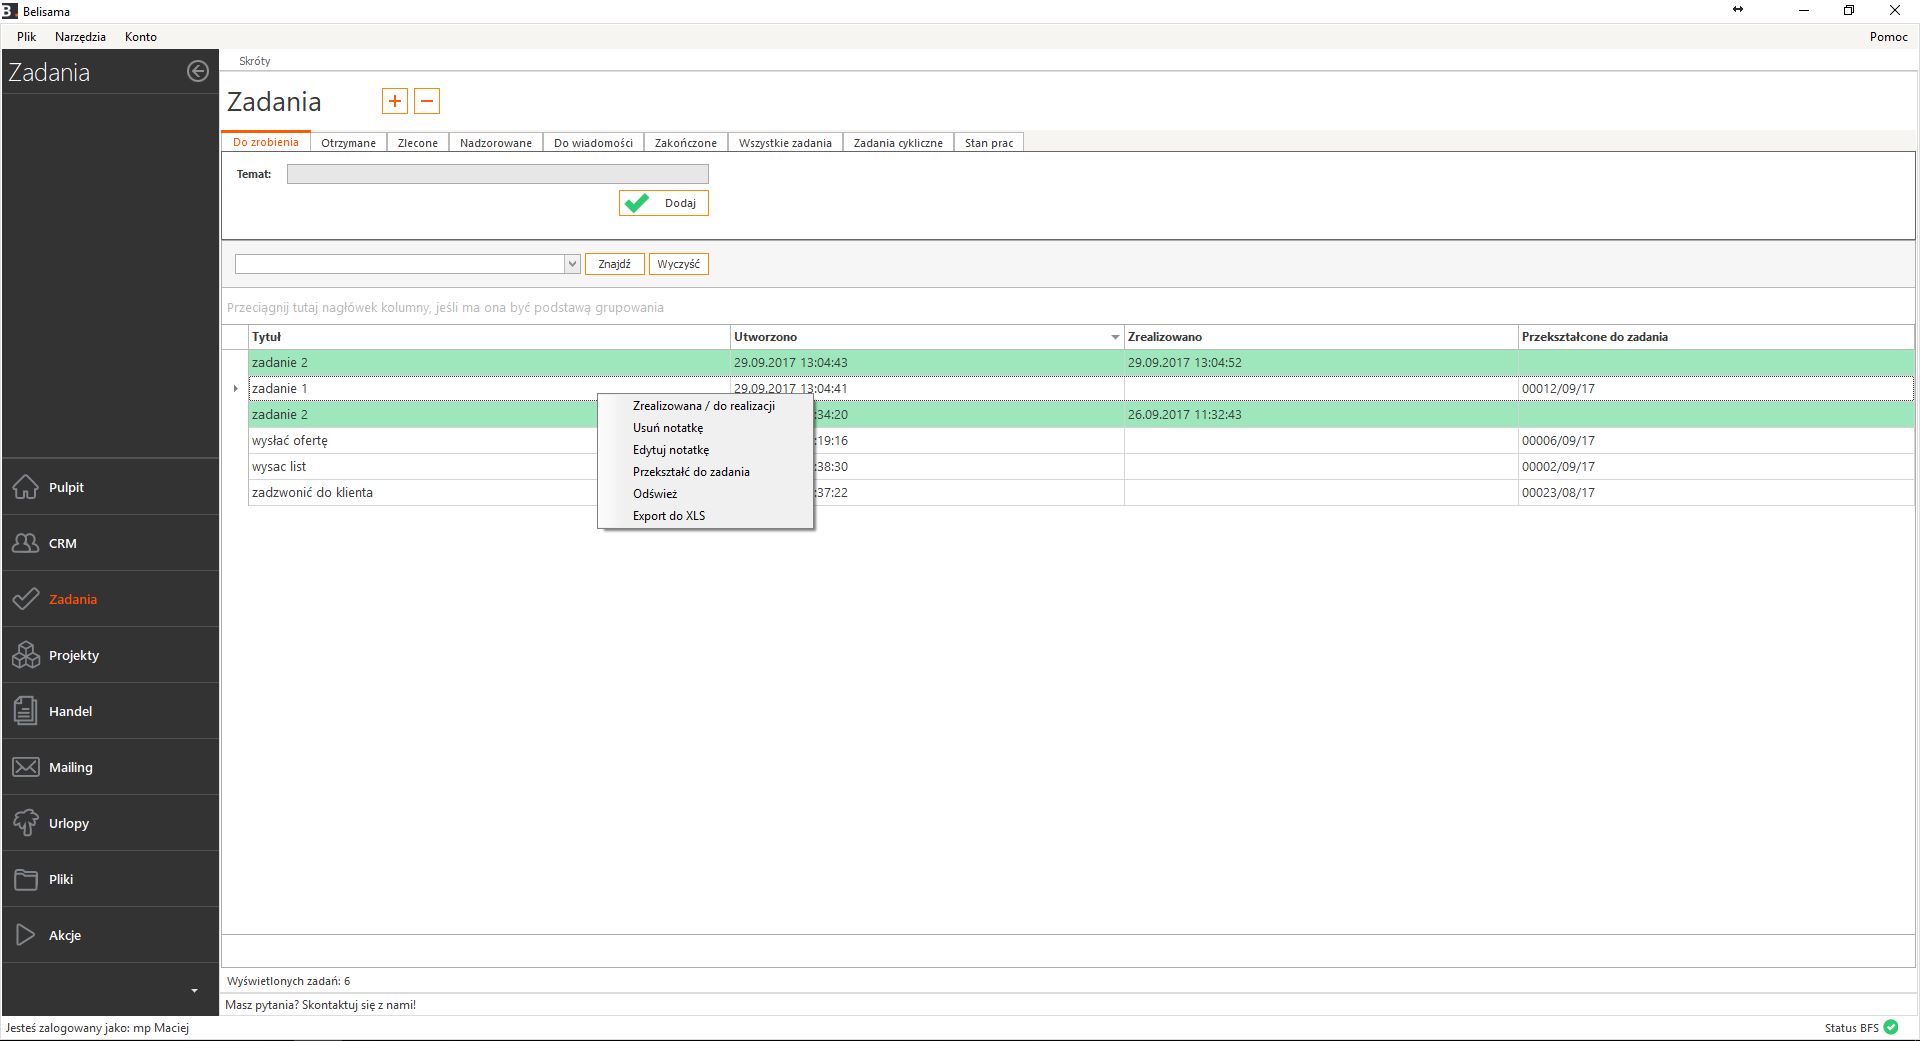
Task: Choose 'Przekształć do zadania' from context menu
Action: [691, 472]
